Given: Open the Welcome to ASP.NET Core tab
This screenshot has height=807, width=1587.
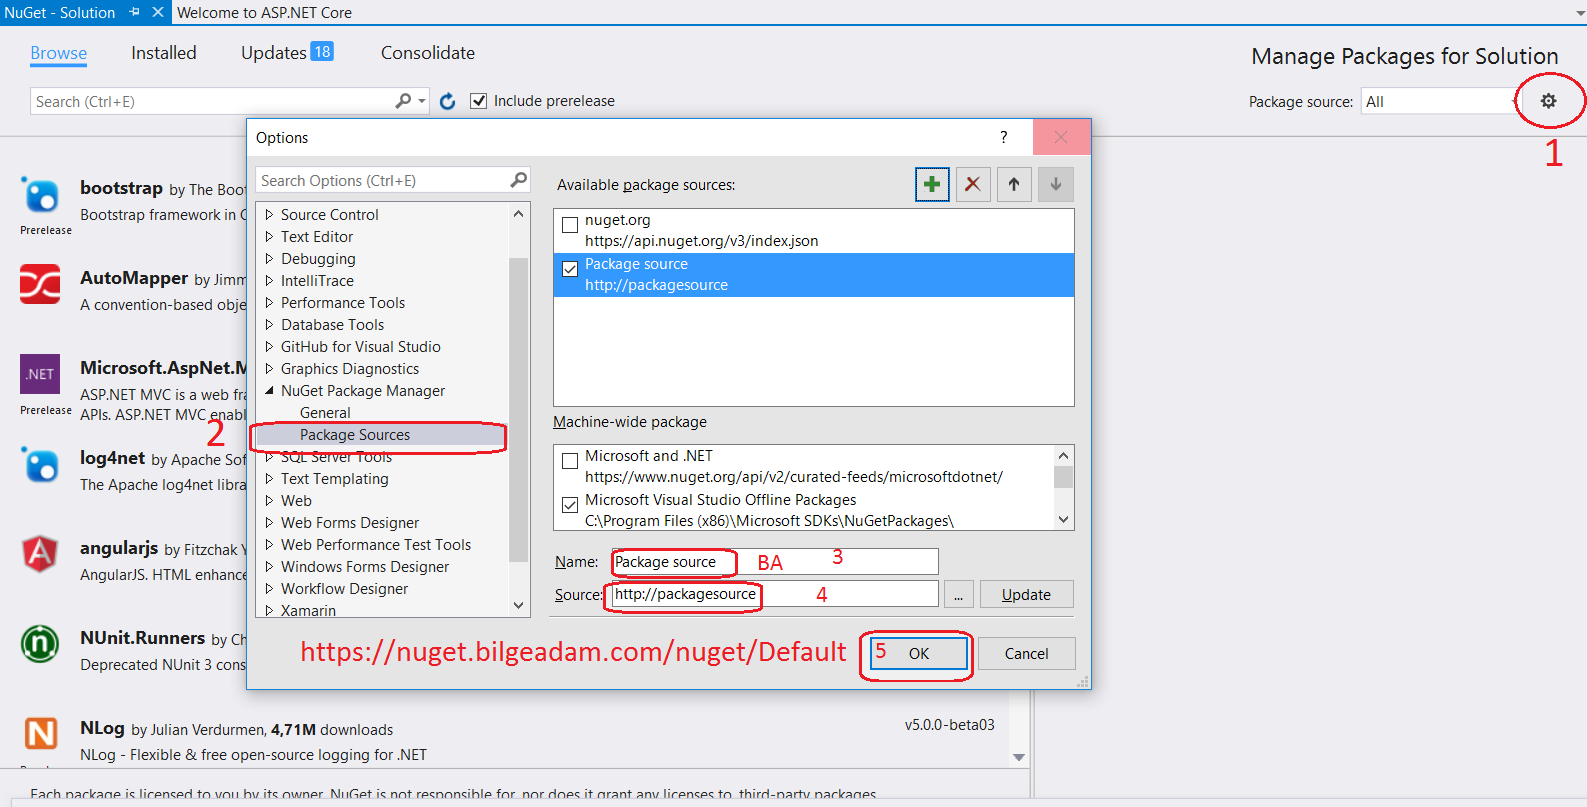Looking at the screenshot, I should (x=264, y=12).
